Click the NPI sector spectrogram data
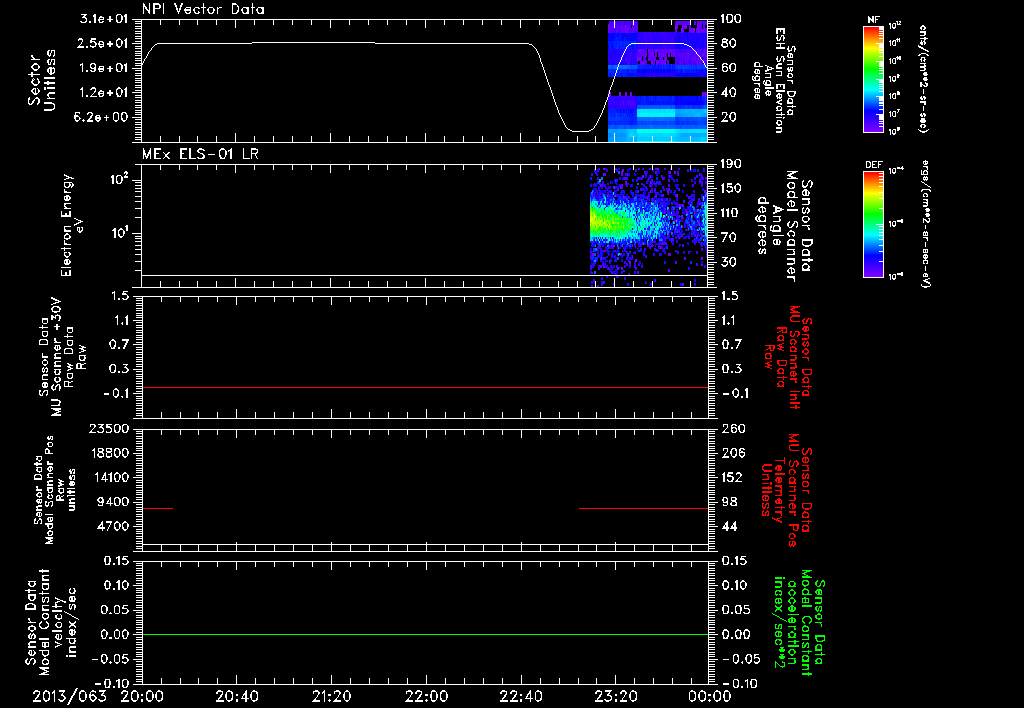The height and width of the screenshot is (708, 1024). (658, 81)
